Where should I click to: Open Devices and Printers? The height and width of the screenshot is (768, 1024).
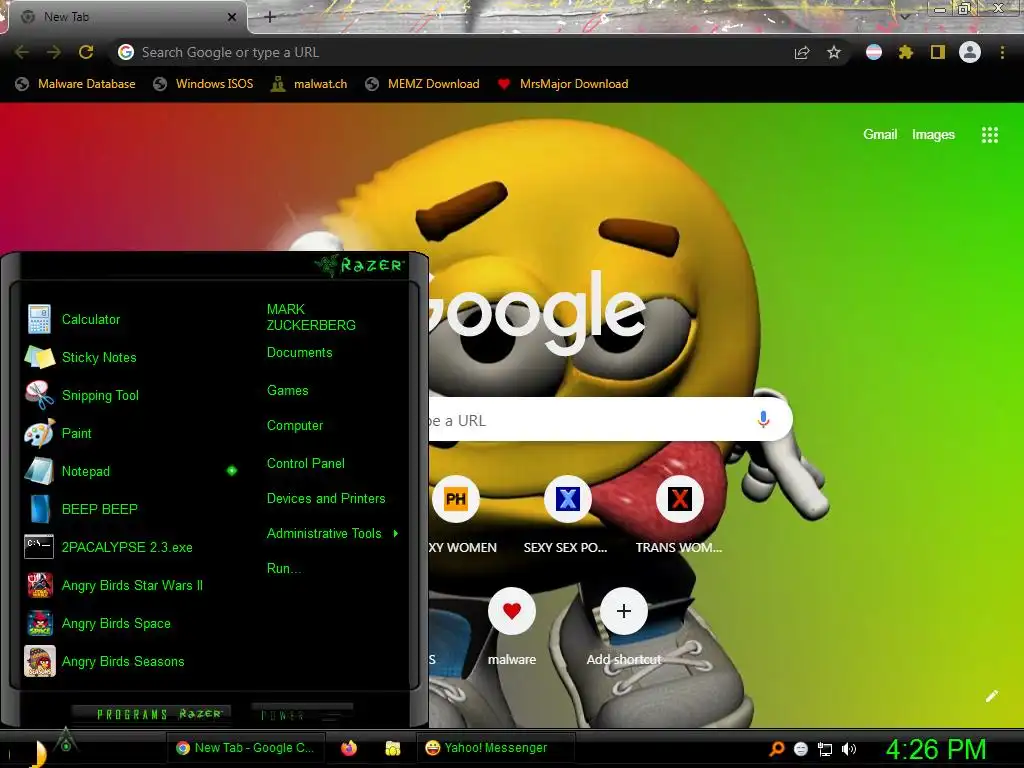326,498
